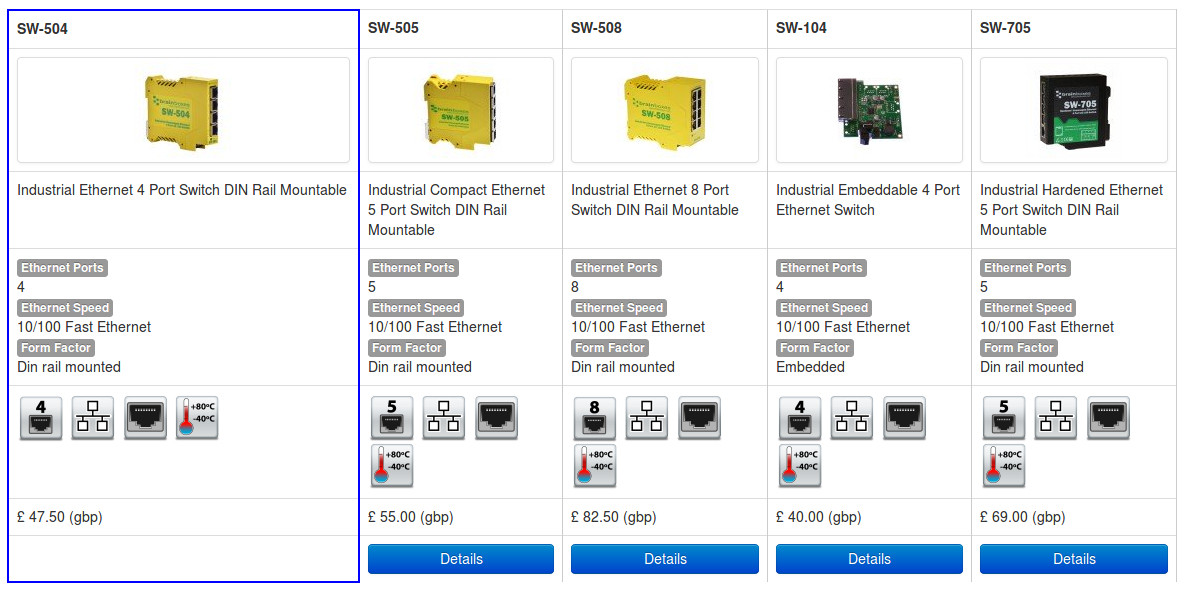Click the network topology icon under SW-104

tap(852, 418)
